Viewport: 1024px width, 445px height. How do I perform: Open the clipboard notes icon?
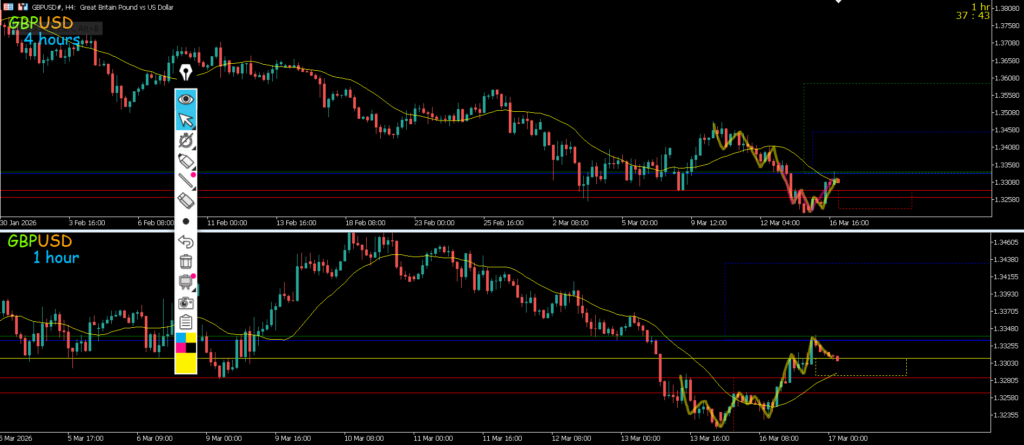point(186,322)
